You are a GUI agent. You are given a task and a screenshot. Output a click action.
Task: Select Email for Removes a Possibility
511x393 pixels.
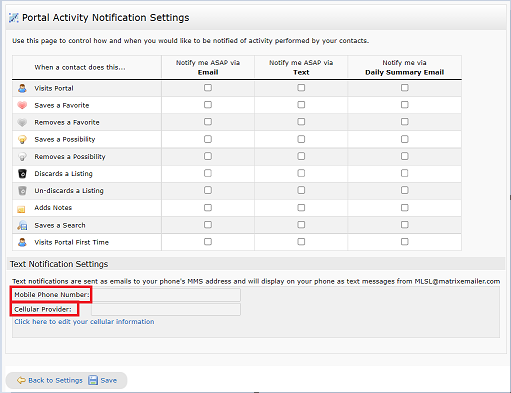tap(208, 156)
